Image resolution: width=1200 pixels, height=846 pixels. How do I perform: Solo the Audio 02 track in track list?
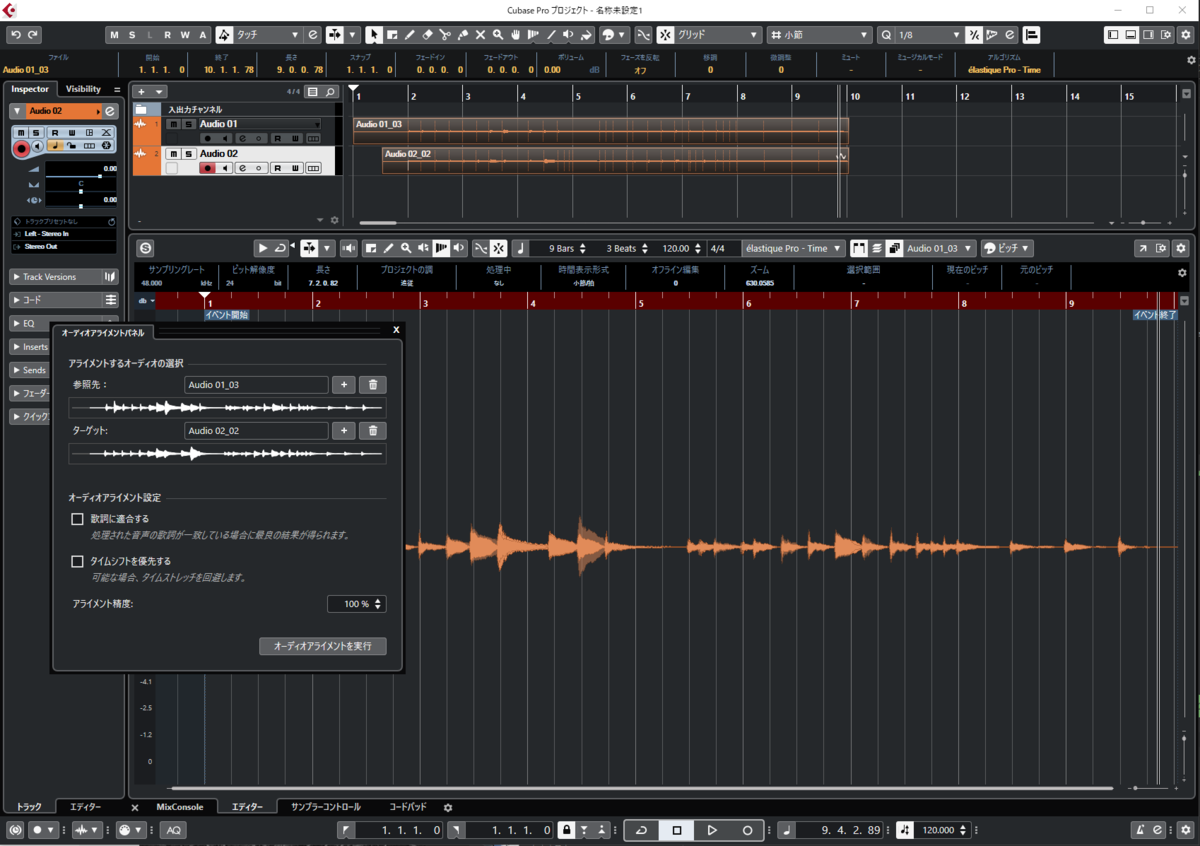187,154
